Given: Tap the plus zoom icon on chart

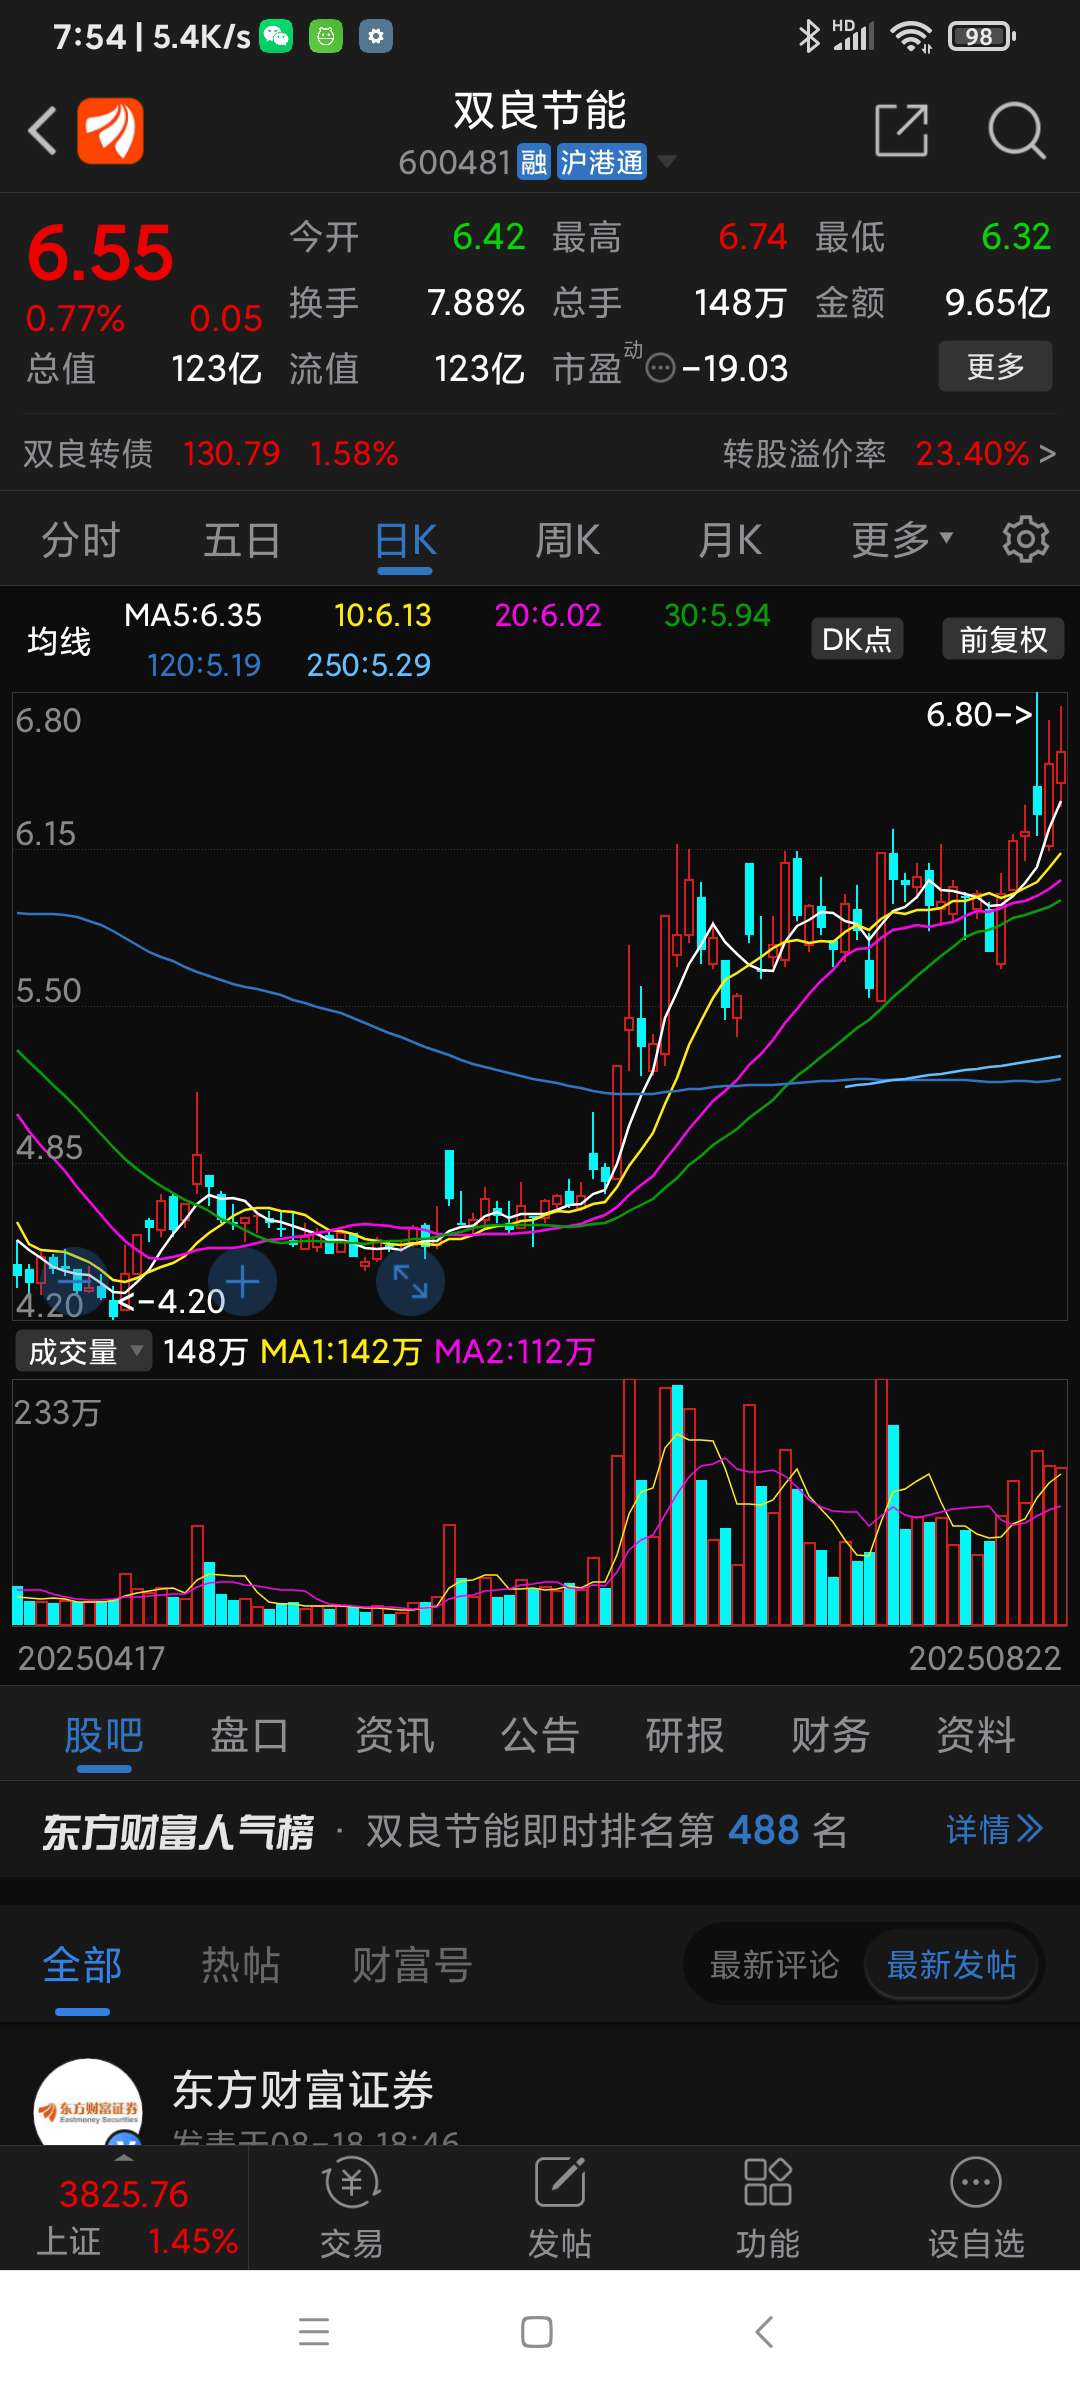Looking at the screenshot, I should pyautogui.click(x=242, y=1282).
